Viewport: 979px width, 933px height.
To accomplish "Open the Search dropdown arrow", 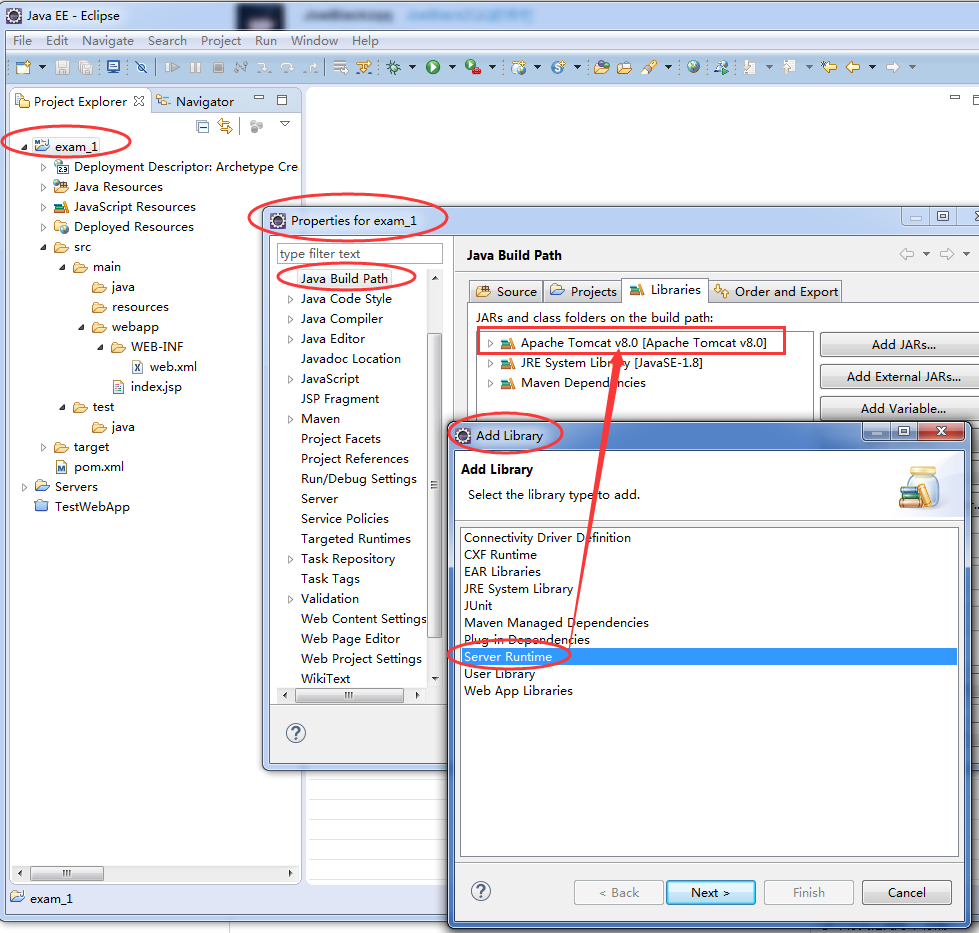I will tap(668, 67).
